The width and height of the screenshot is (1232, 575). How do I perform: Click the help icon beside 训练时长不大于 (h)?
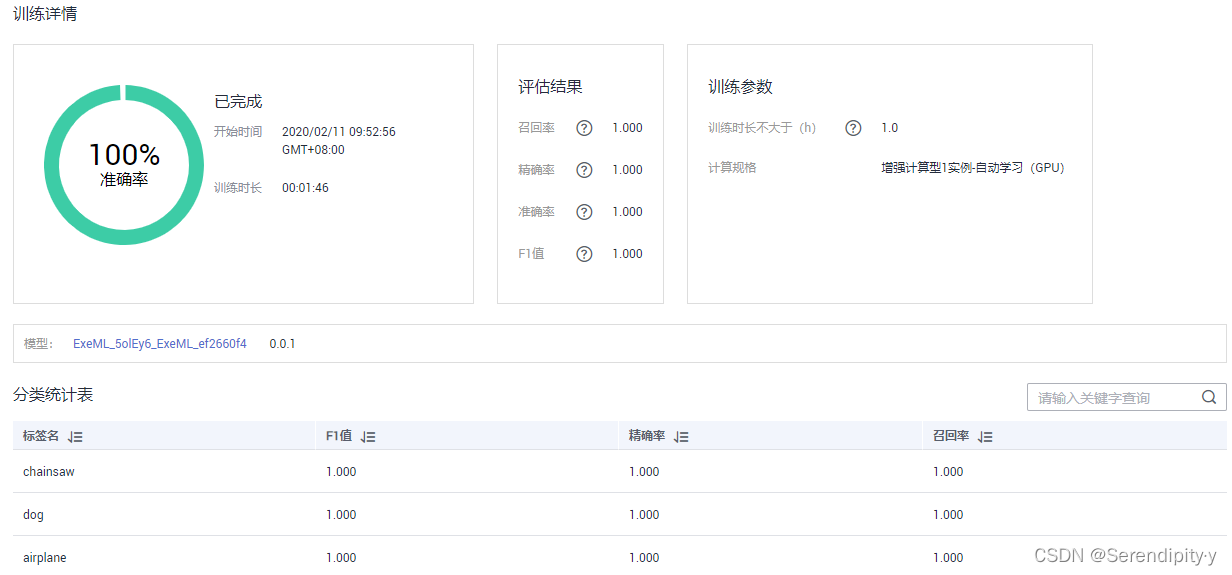click(x=853, y=128)
